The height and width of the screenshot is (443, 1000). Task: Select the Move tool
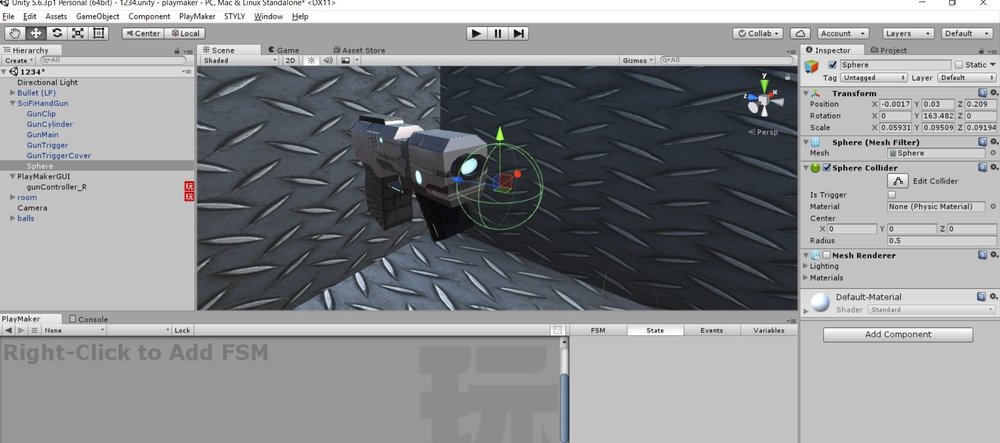click(x=36, y=33)
